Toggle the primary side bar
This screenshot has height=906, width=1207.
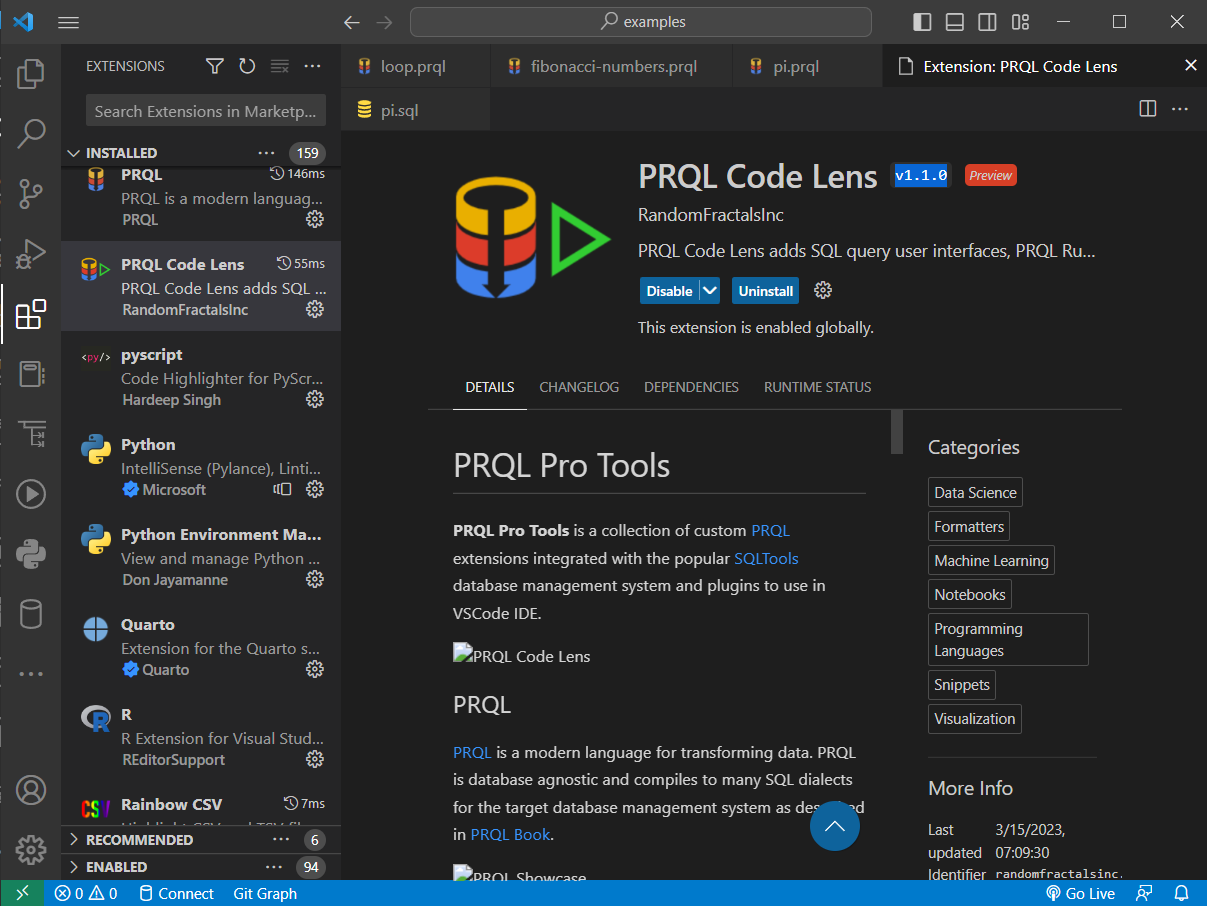[922, 22]
